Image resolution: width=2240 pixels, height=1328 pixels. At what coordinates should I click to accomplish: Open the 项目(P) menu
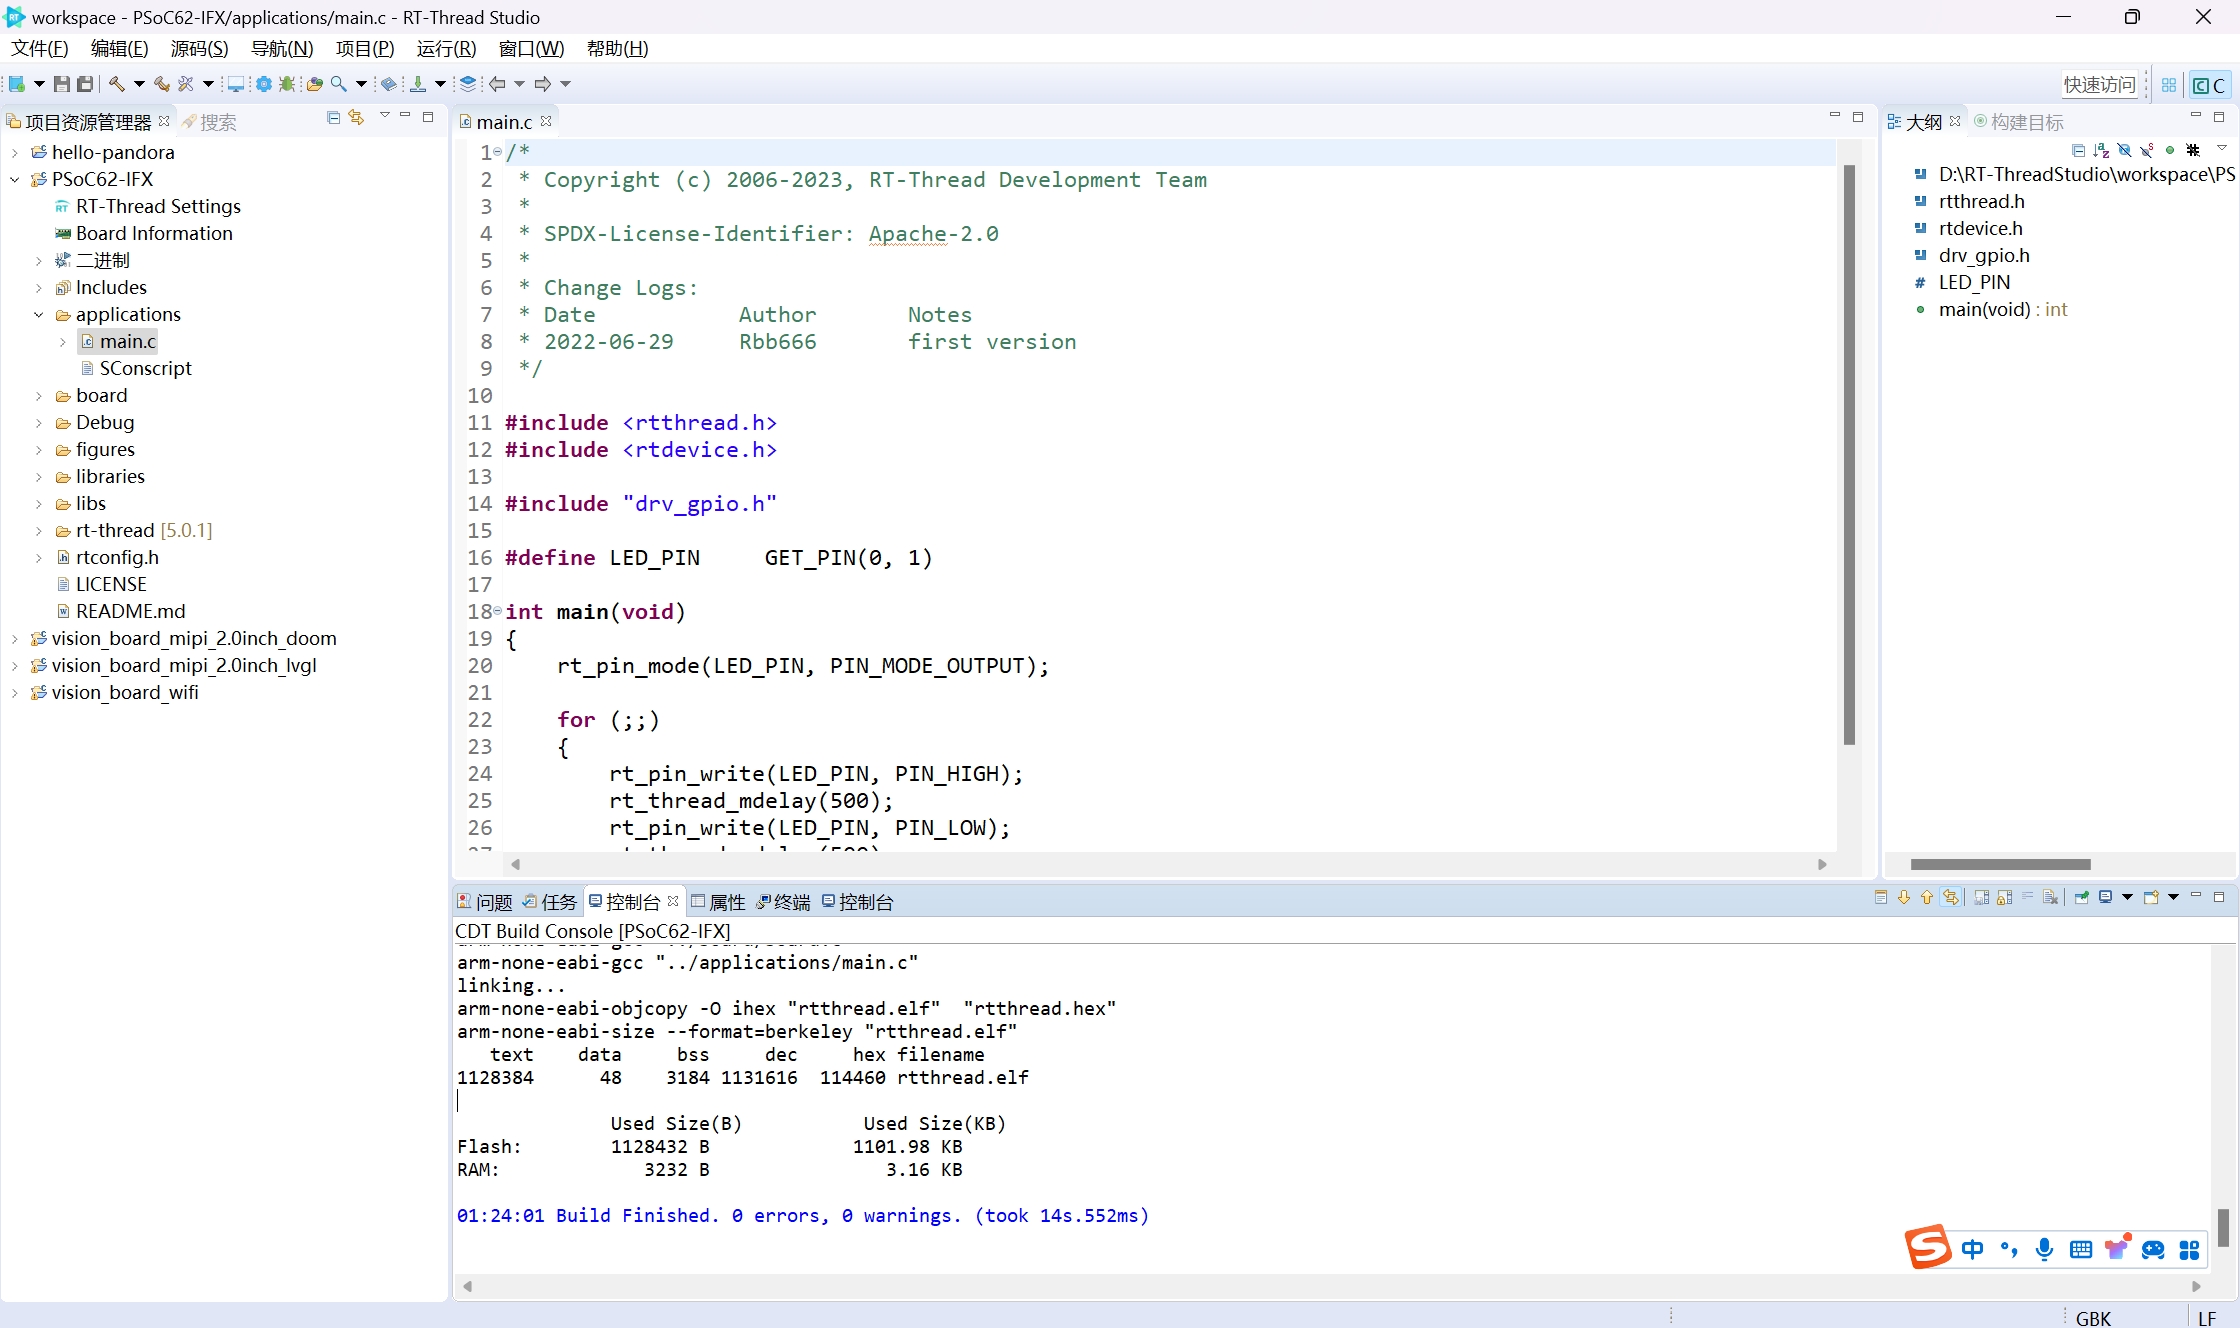365,49
